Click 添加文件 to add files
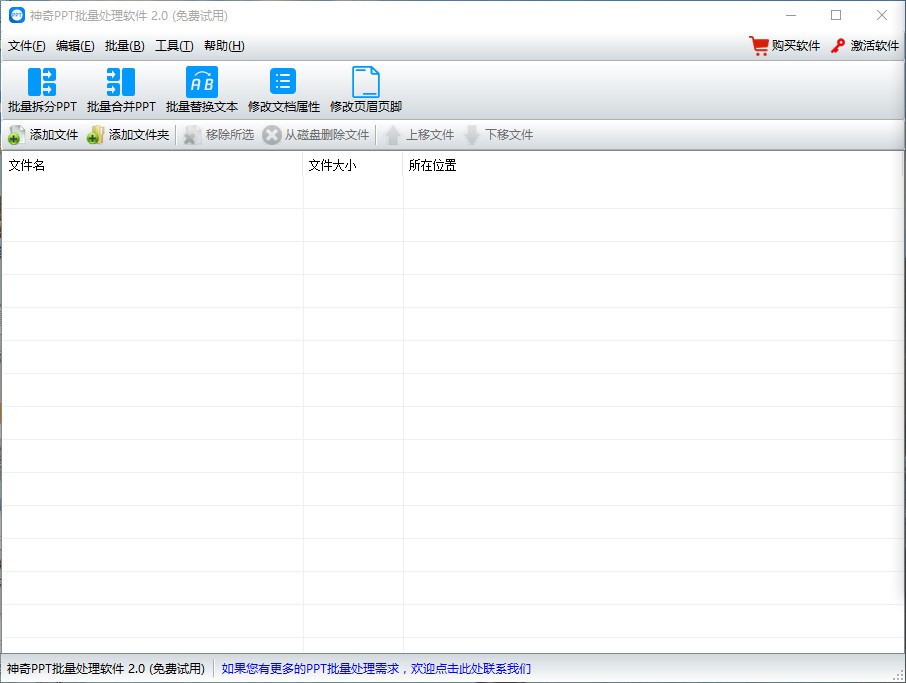Image resolution: width=906 pixels, height=683 pixels. coord(43,135)
